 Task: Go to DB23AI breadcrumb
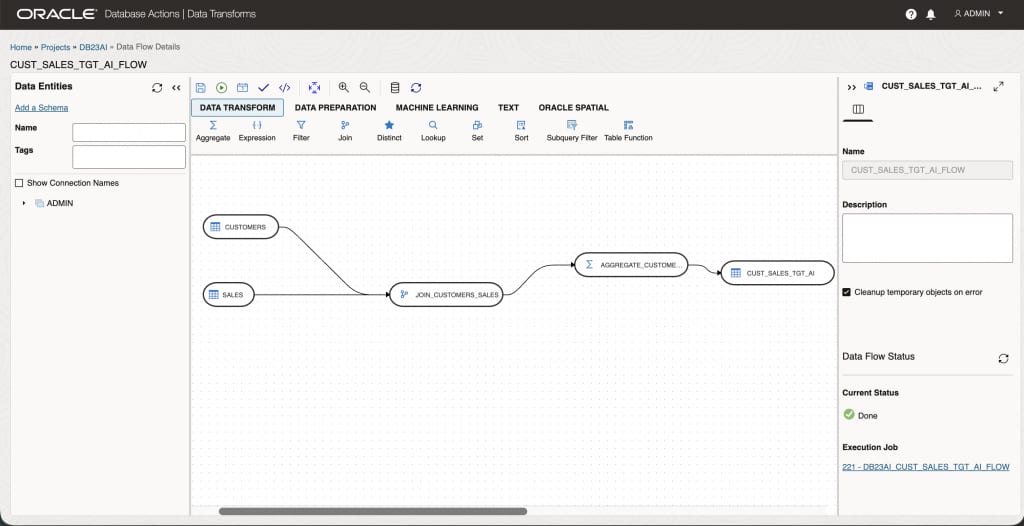pos(93,47)
